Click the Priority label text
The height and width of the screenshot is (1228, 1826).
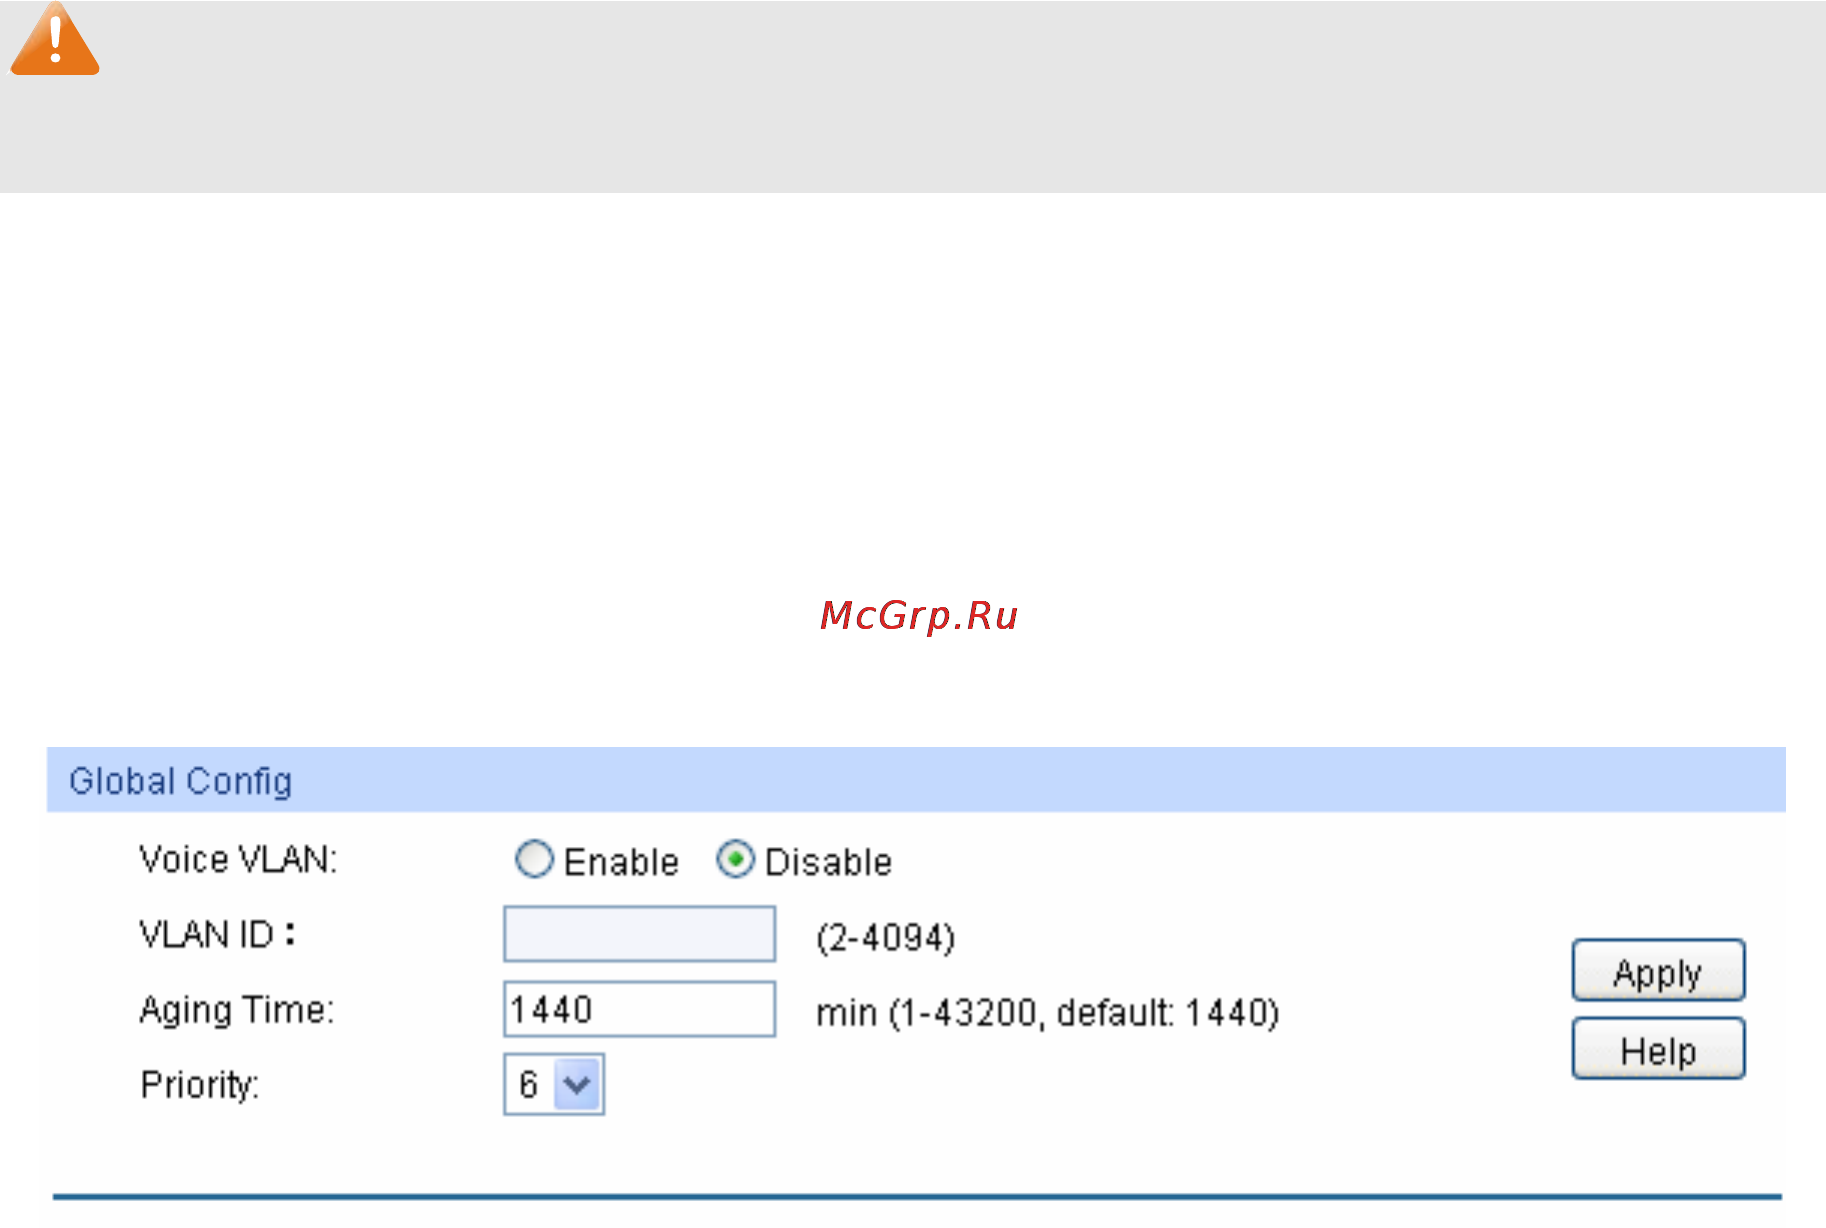click(200, 1085)
